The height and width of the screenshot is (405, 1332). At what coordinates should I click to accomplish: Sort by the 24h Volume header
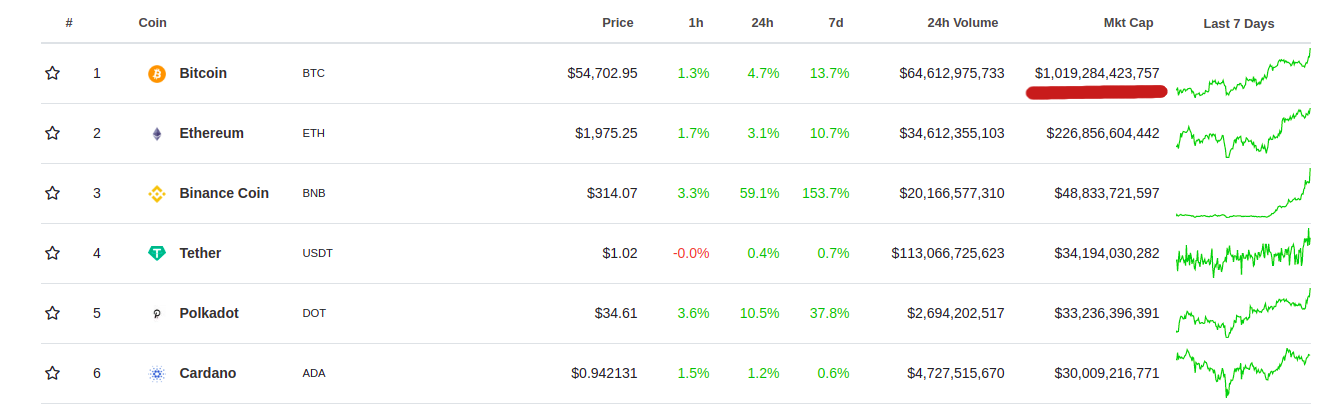pyautogui.click(x=963, y=22)
